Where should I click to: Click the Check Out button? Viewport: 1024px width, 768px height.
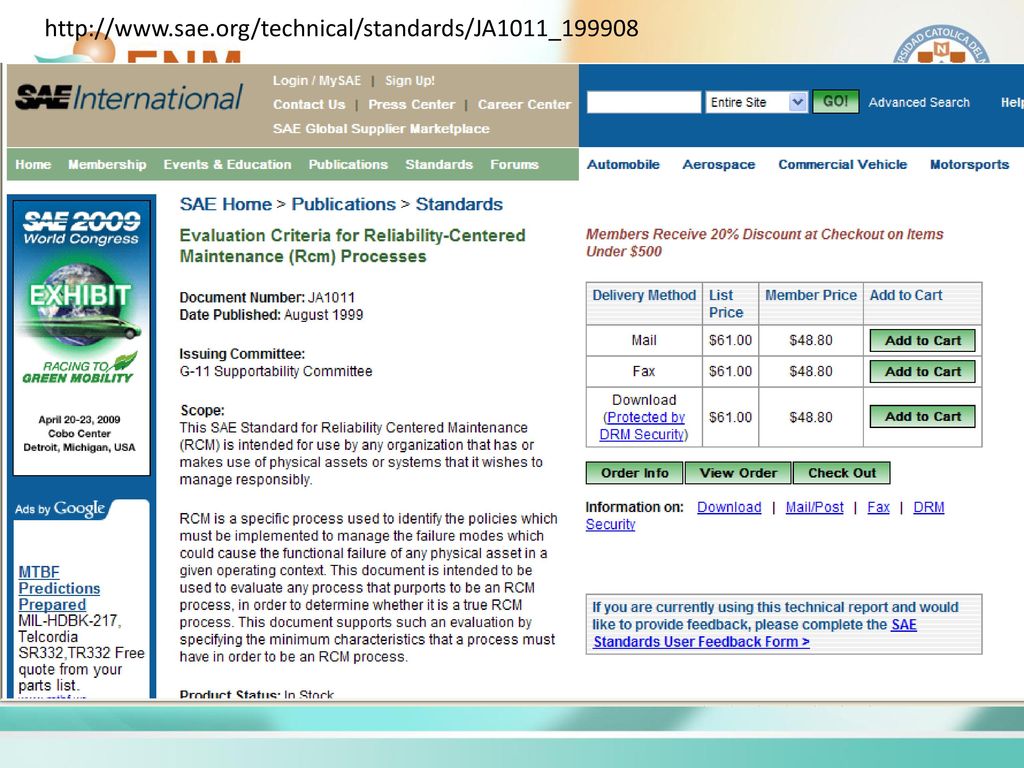point(841,473)
